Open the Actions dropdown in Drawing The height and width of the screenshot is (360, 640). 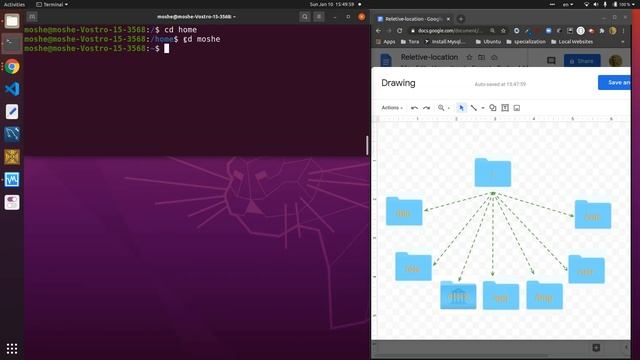point(392,108)
